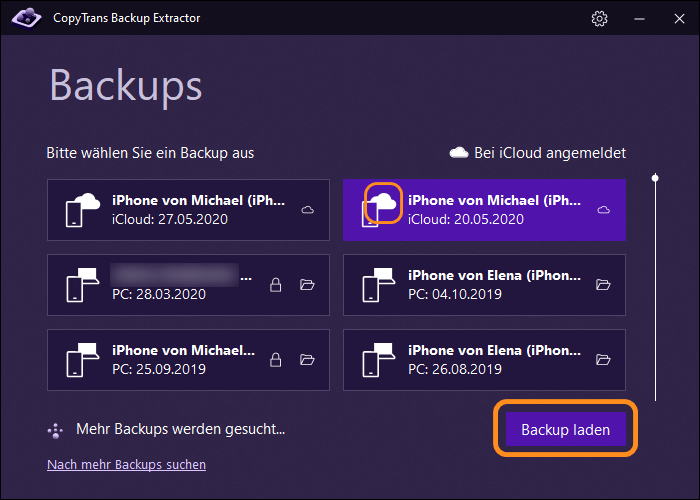Click device-cloud icon of iCloud 27.05.2020 backup
The height and width of the screenshot is (500, 700).
[x=83, y=210]
